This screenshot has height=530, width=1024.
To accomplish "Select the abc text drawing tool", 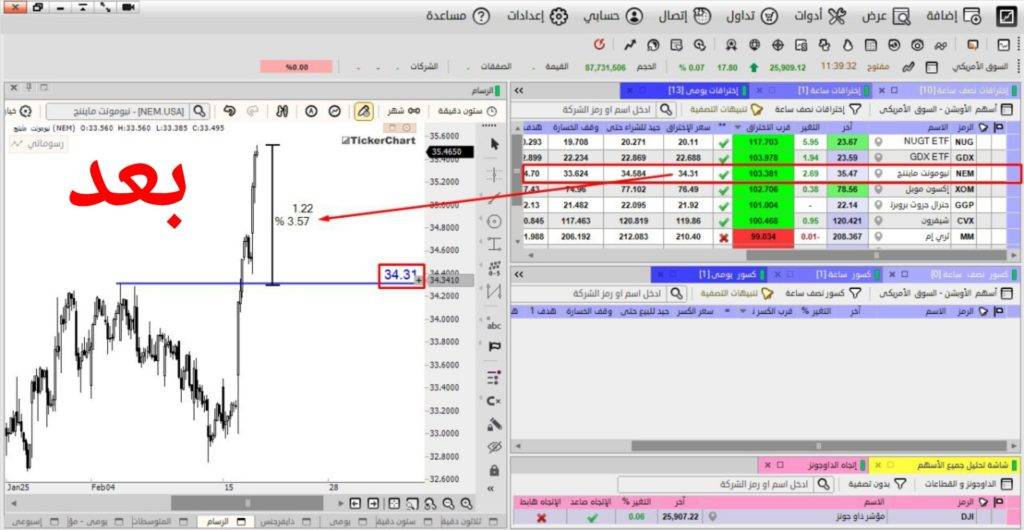I will pyautogui.click(x=494, y=324).
